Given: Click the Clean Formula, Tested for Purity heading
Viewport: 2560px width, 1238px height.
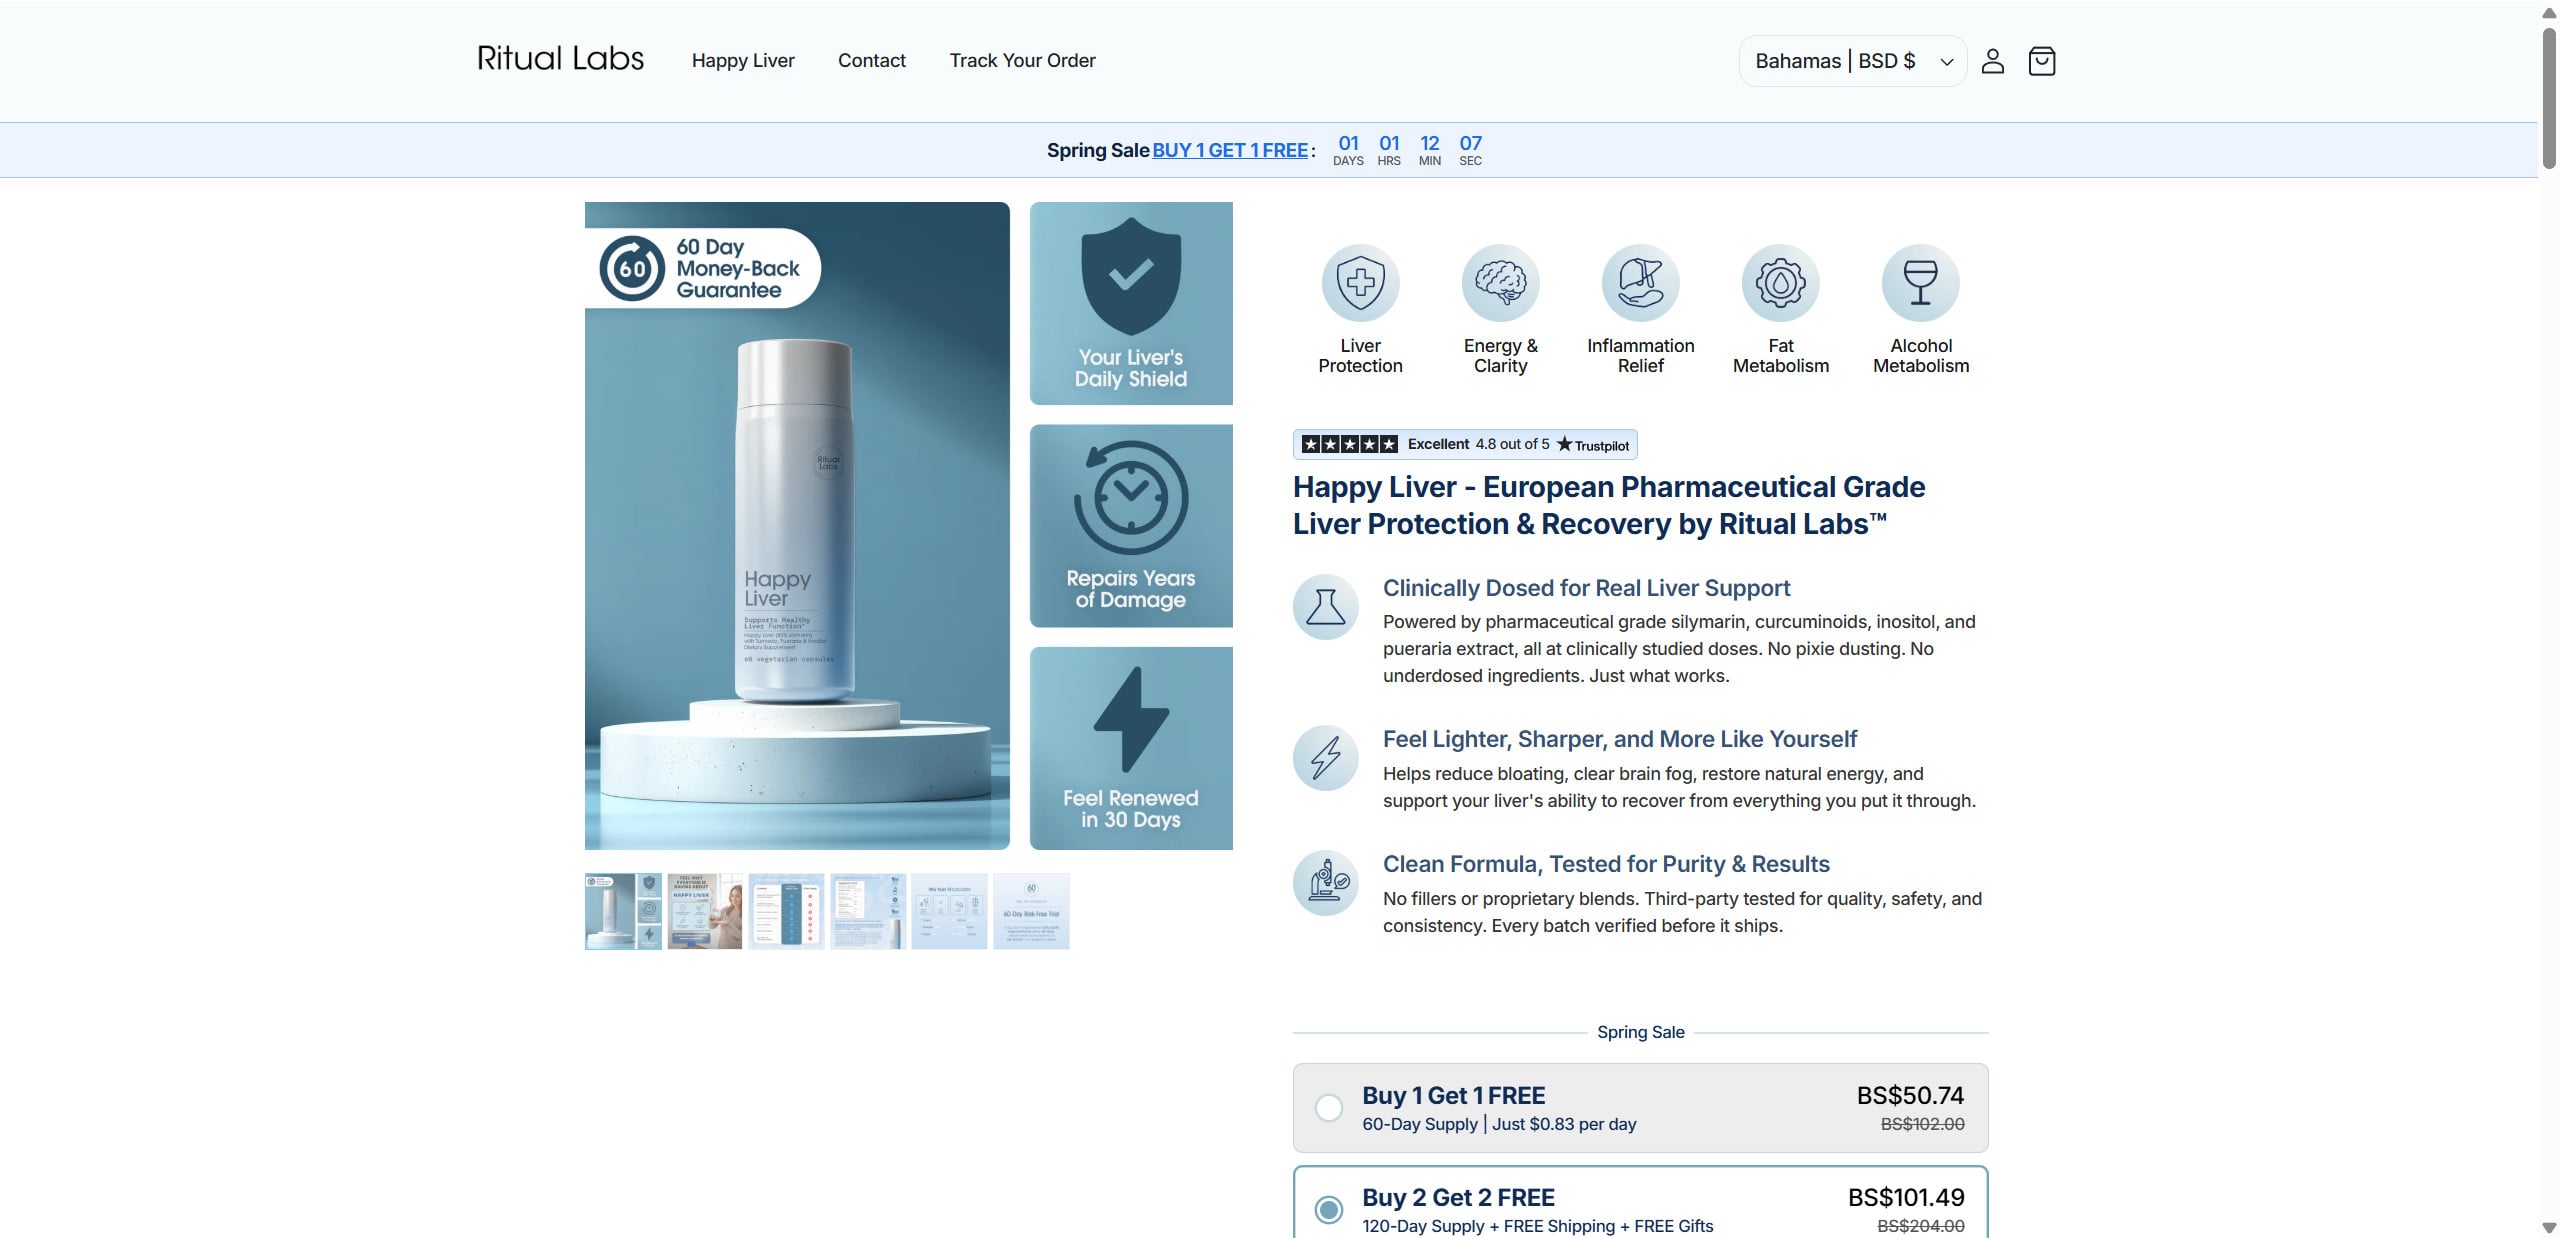Looking at the screenshot, I should [1606, 864].
